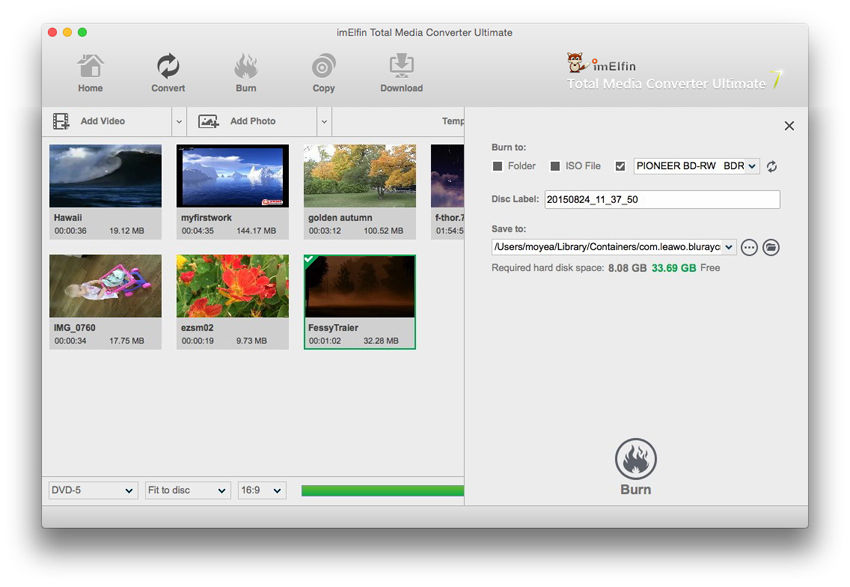
Task: Open the Burn module in toolbar
Action: tap(246, 73)
